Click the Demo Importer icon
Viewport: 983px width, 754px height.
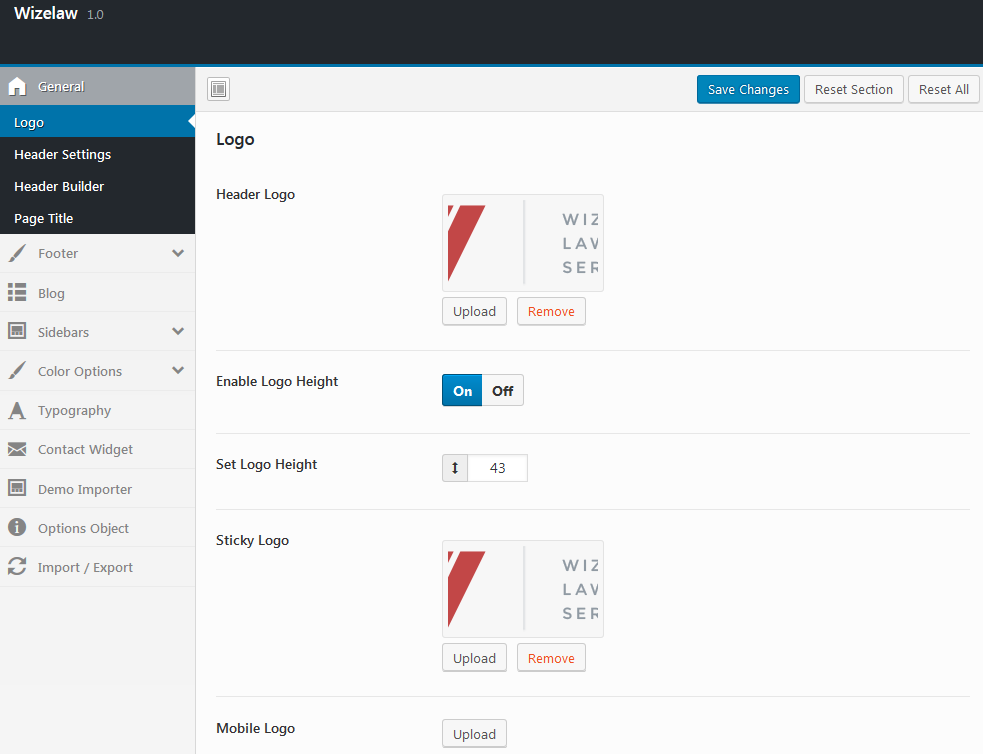(17, 489)
